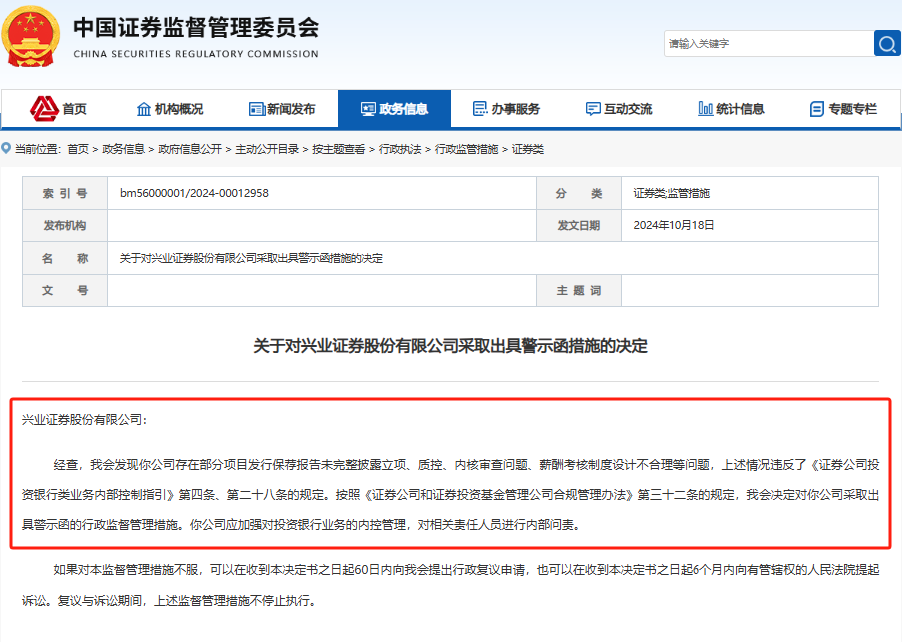
Task: Click 行政监管措施 breadcrumb link
Action: [x=467, y=149]
